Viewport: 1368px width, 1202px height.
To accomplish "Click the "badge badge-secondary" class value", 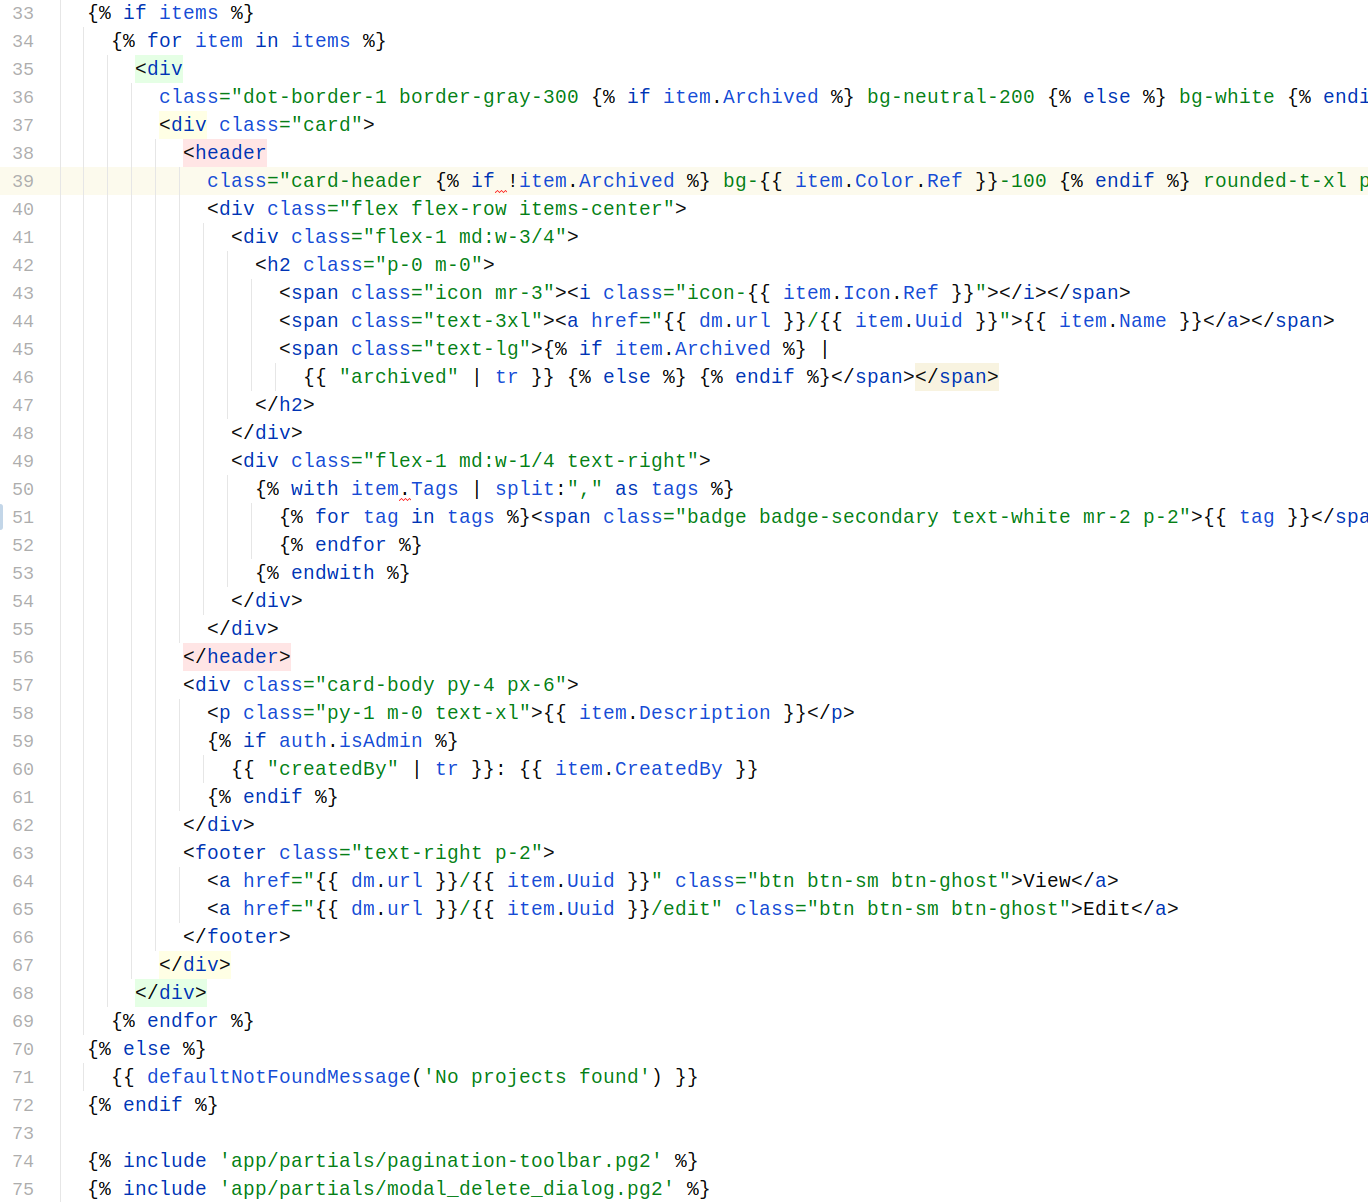I will [x=812, y=517].
